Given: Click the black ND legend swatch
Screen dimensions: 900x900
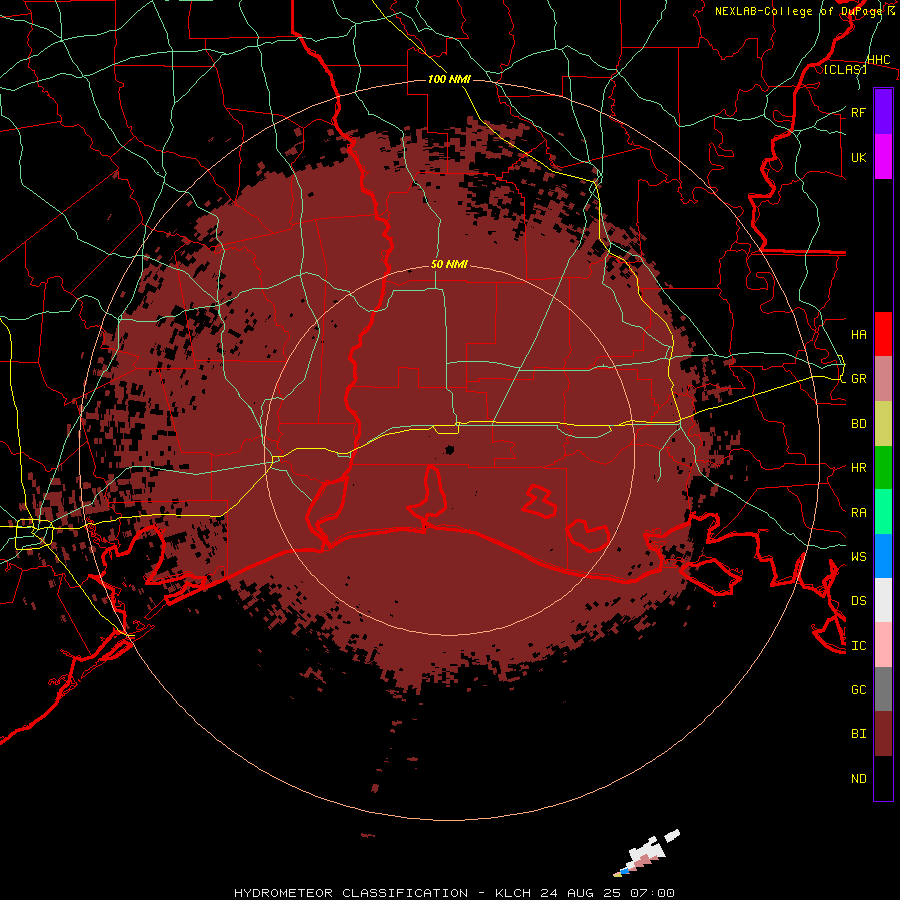Looking at the screenshot, I should click(x=883, y=778).
